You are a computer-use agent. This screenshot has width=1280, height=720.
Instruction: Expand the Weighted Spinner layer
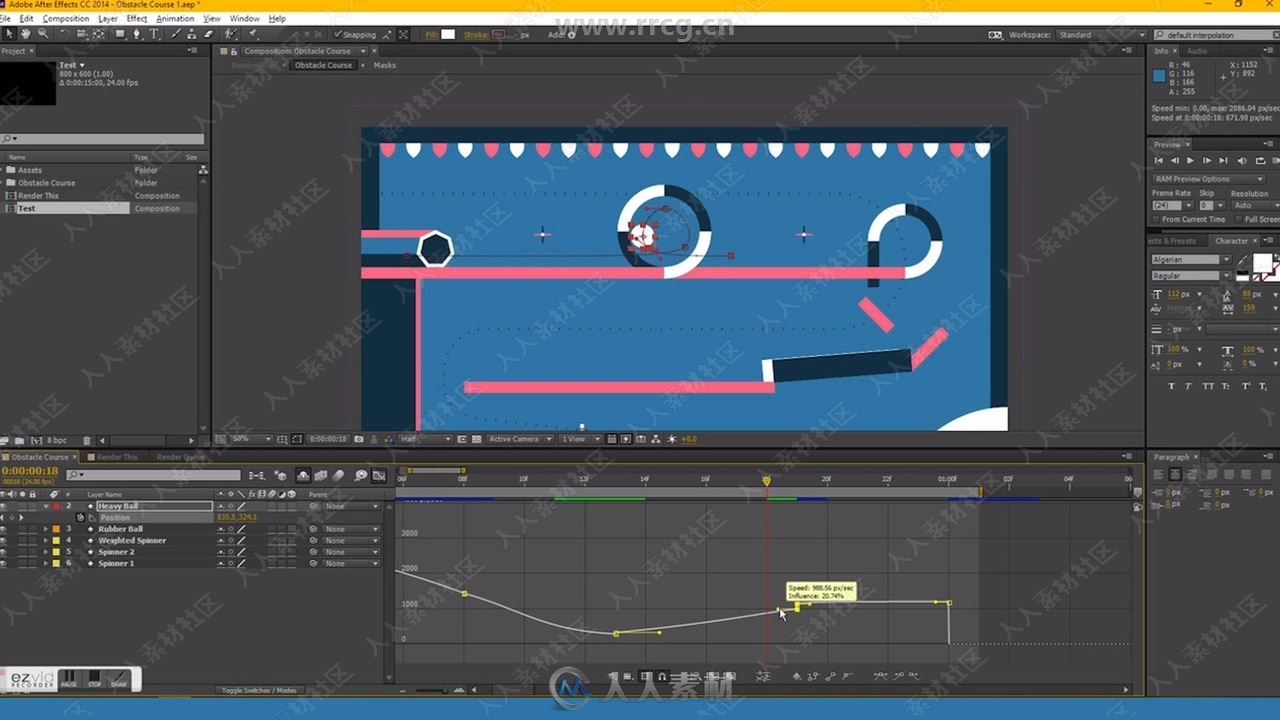(45, 540)
